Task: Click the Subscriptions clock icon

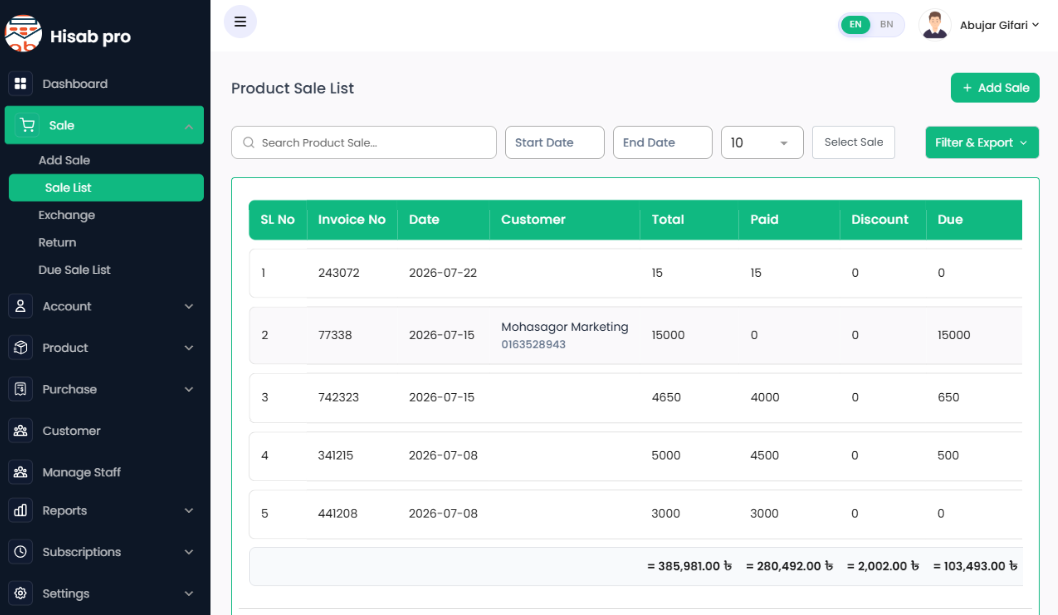Action: [20, 552]
